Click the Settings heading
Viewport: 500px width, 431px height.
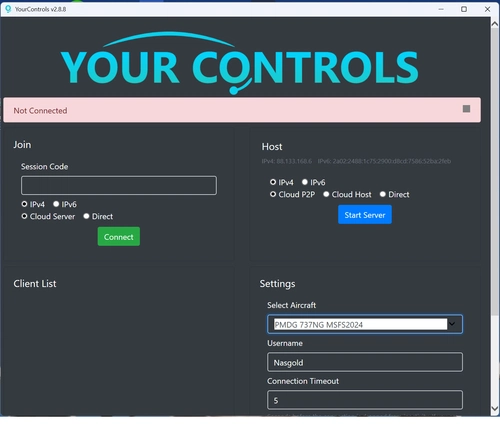pos(277,284)
